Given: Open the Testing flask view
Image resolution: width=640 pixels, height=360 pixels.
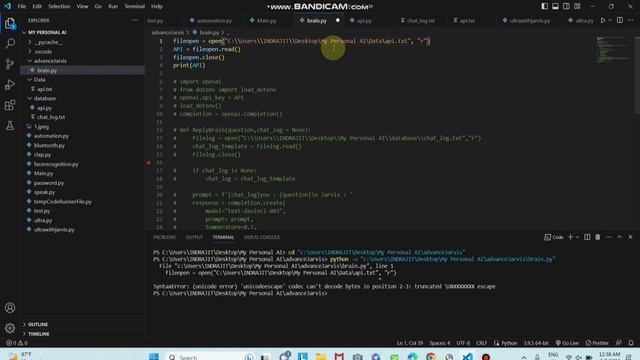Looking at the screenshot, I should [10, 125].
